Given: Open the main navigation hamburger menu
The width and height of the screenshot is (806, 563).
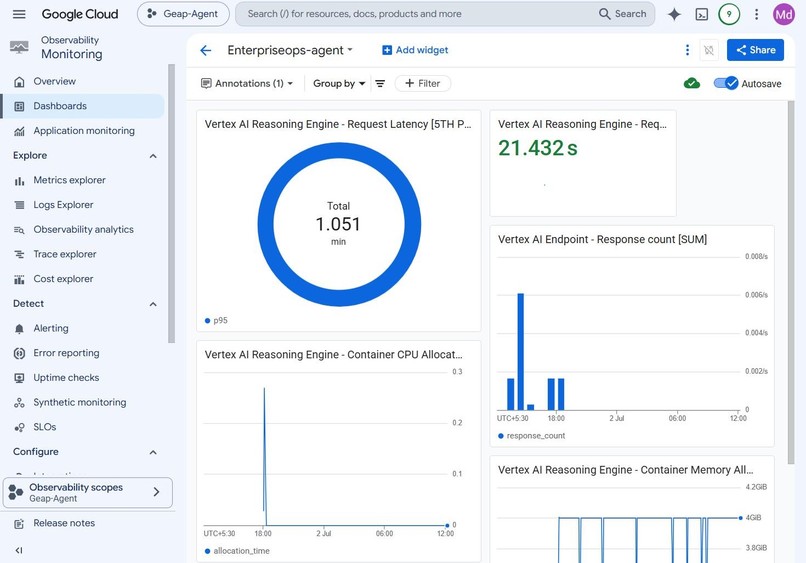Looking at the screenshot, I should click(19, 14).
